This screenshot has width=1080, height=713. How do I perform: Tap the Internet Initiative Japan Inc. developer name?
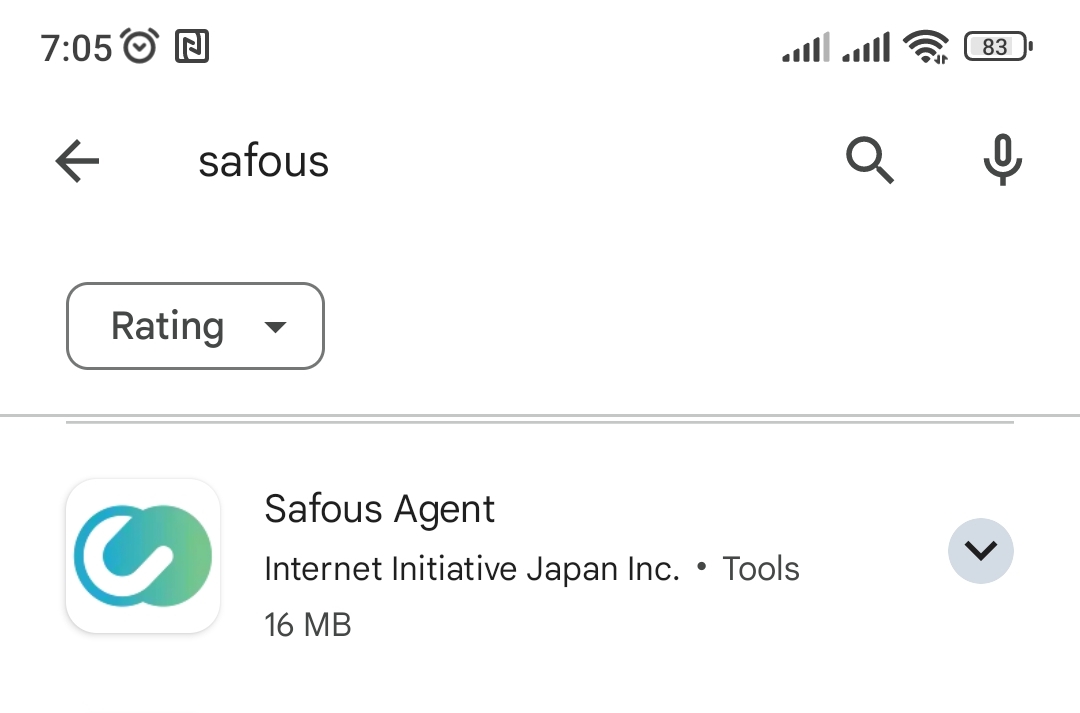pyautogui.click(x=471, y=569)
